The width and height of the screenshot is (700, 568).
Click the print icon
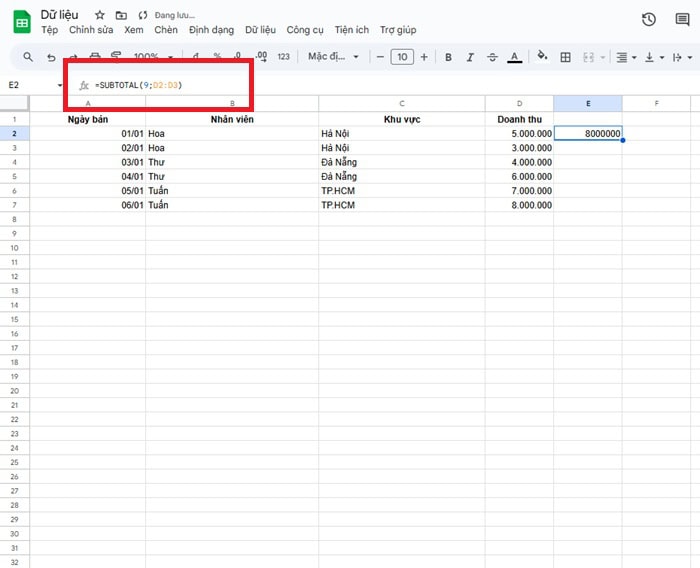pos(95,57)
